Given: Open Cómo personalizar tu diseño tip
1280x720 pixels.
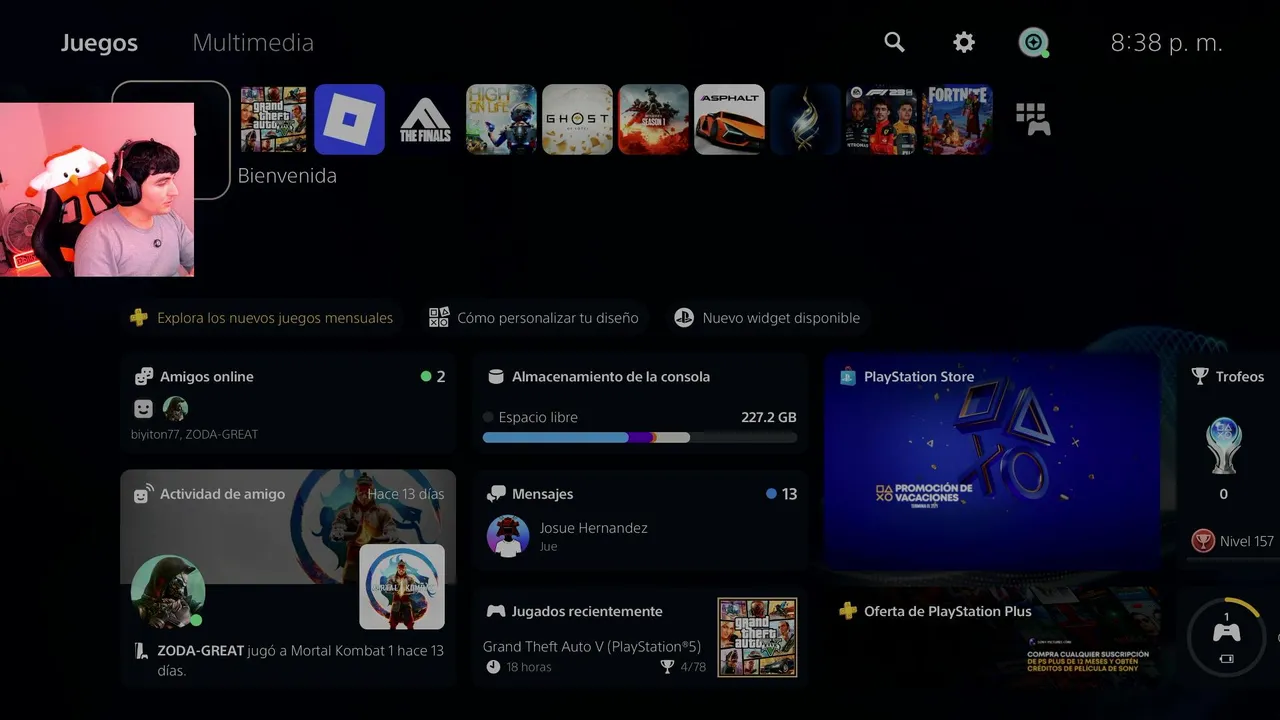Looking at the screenshot, I should tap(533, 318).
